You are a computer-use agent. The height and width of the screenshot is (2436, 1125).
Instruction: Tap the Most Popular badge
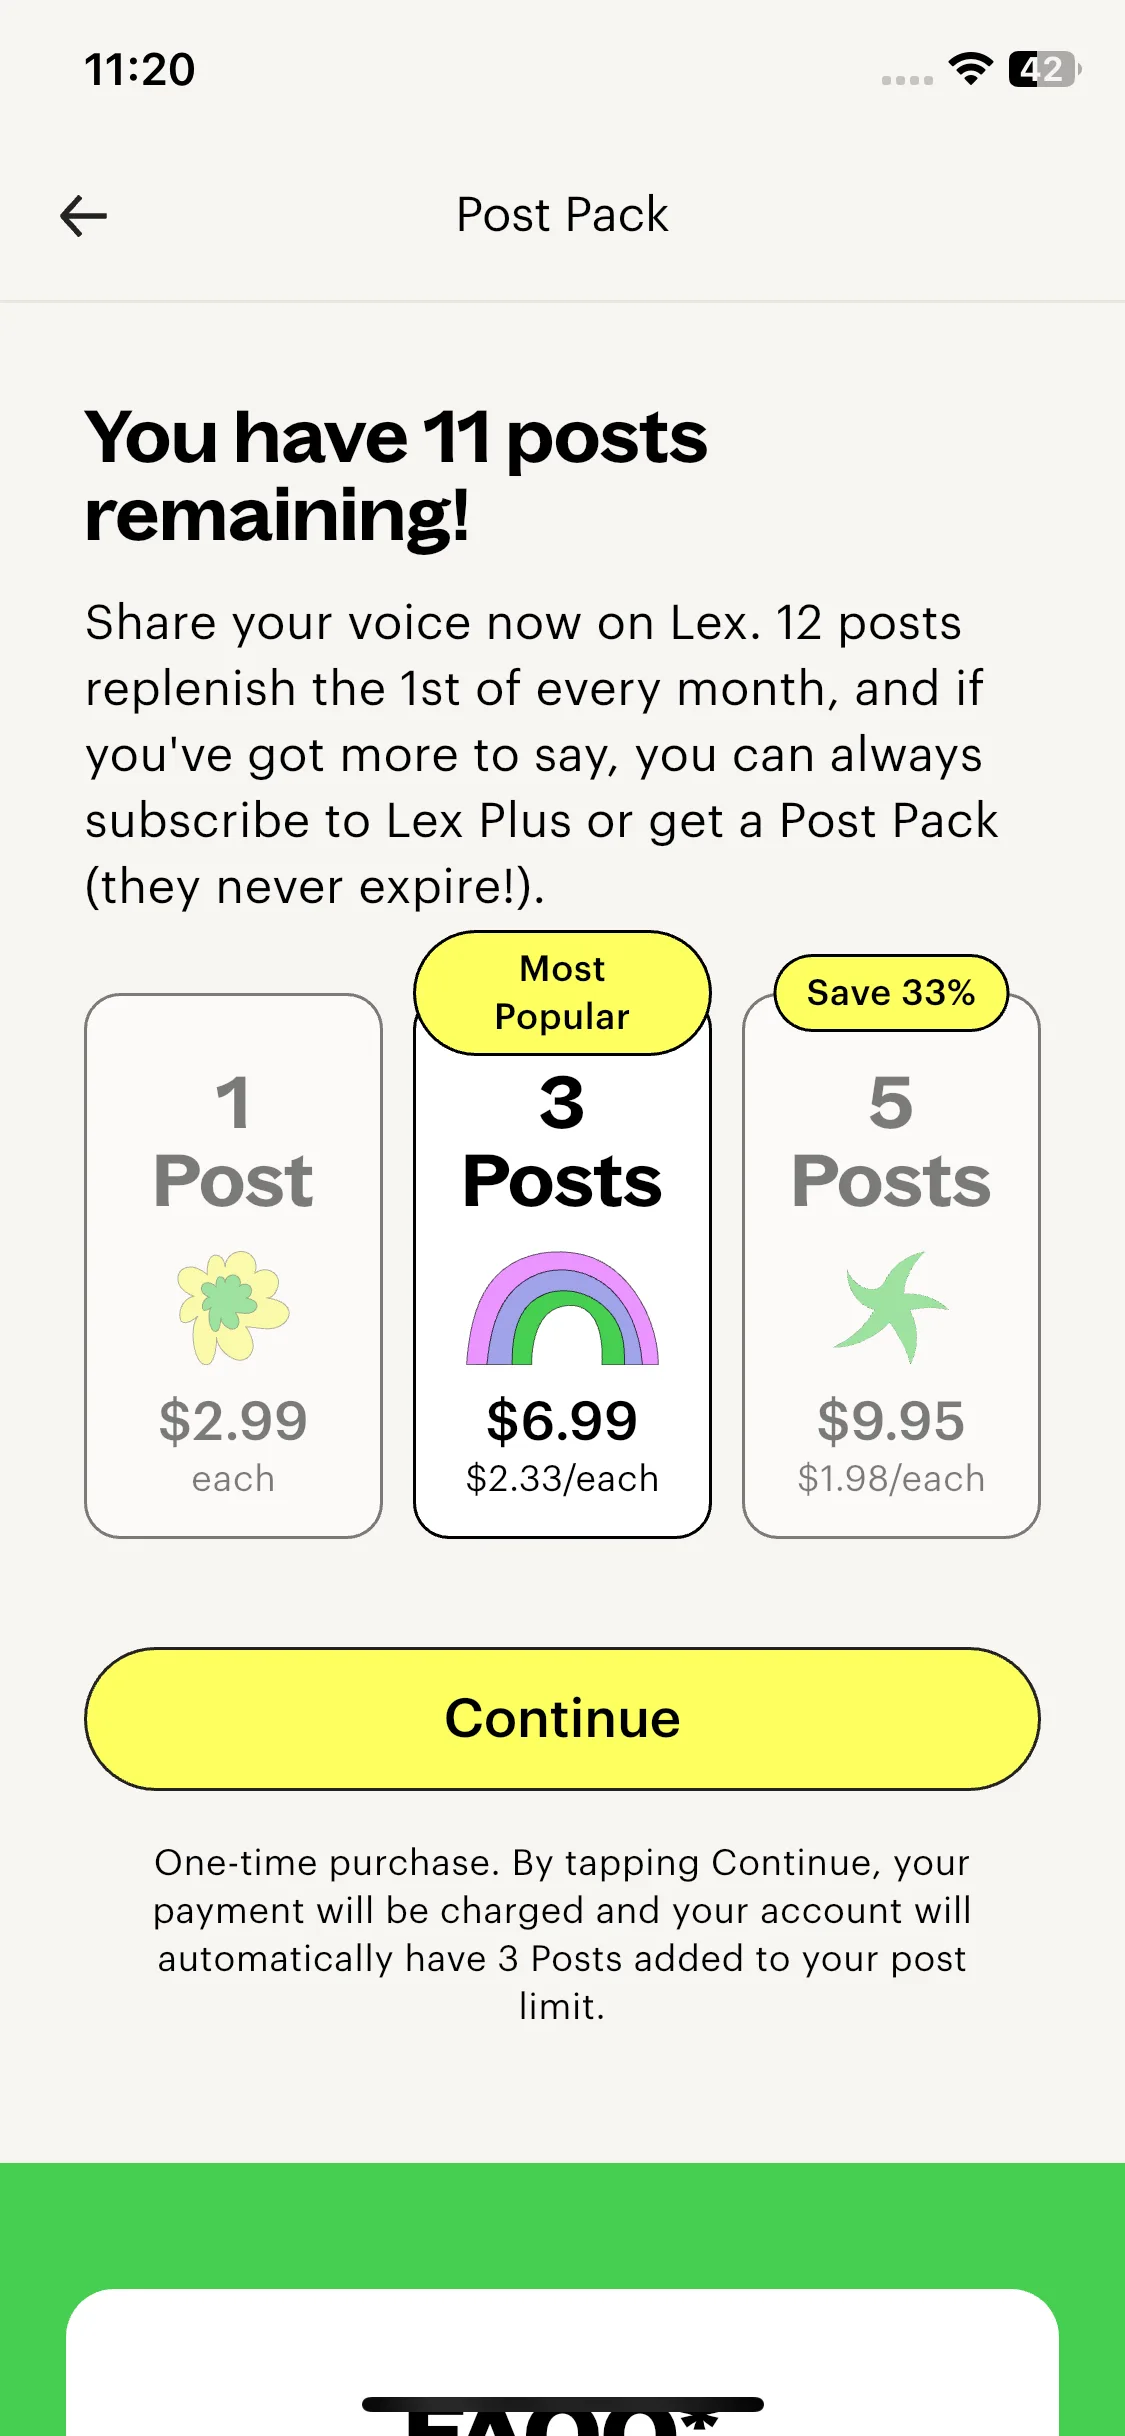pos(562,992)
